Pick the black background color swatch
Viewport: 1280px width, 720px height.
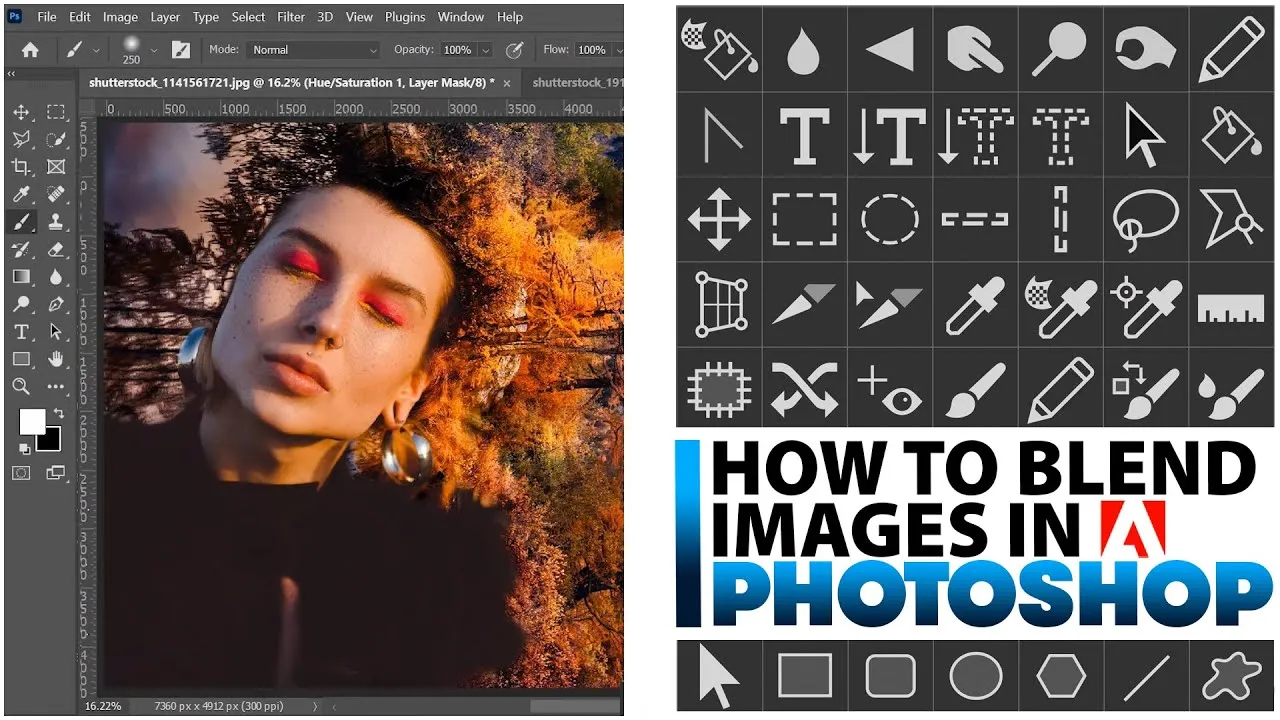(x=50, y=440)
